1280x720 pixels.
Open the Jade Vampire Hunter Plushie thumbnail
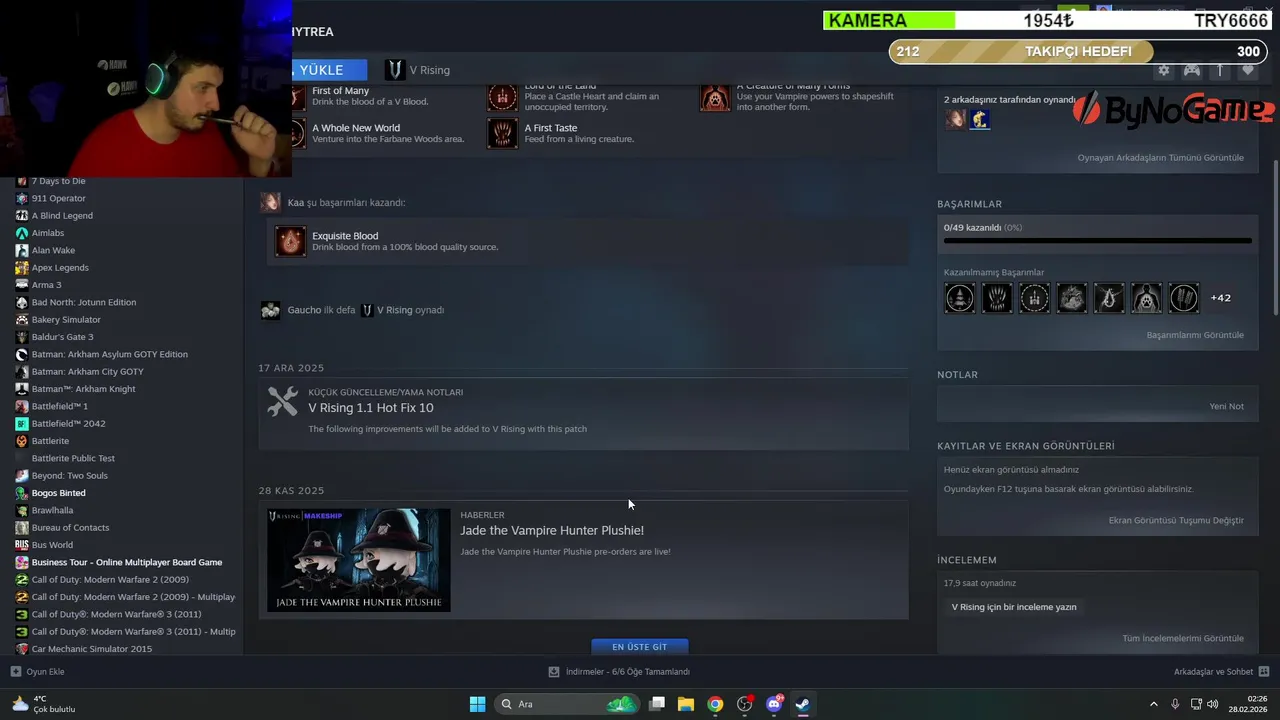pyautogui.click(x=358, y=560)
